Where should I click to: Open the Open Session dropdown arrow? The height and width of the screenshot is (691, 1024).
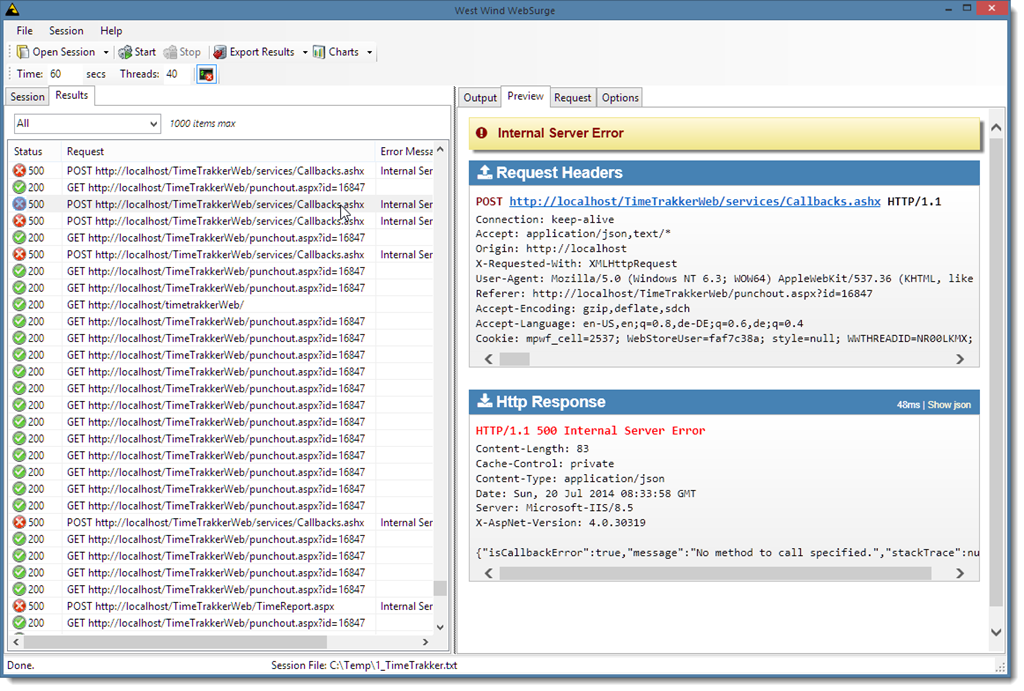click(106, 52)
